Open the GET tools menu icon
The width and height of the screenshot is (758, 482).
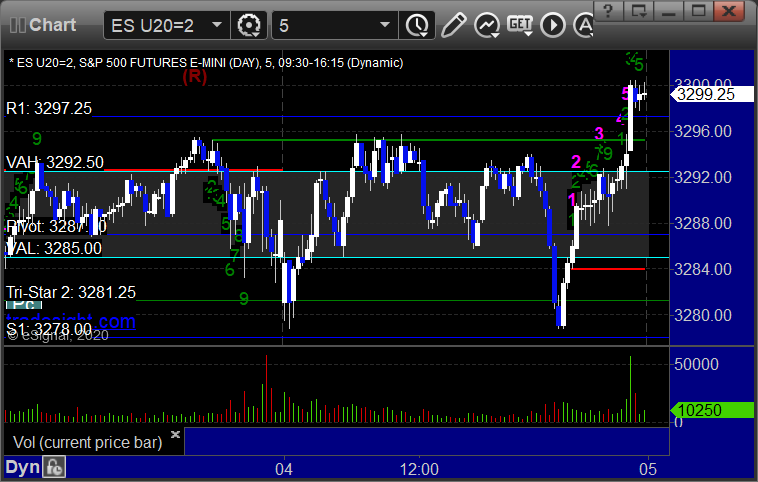click(x=520, y=25)
